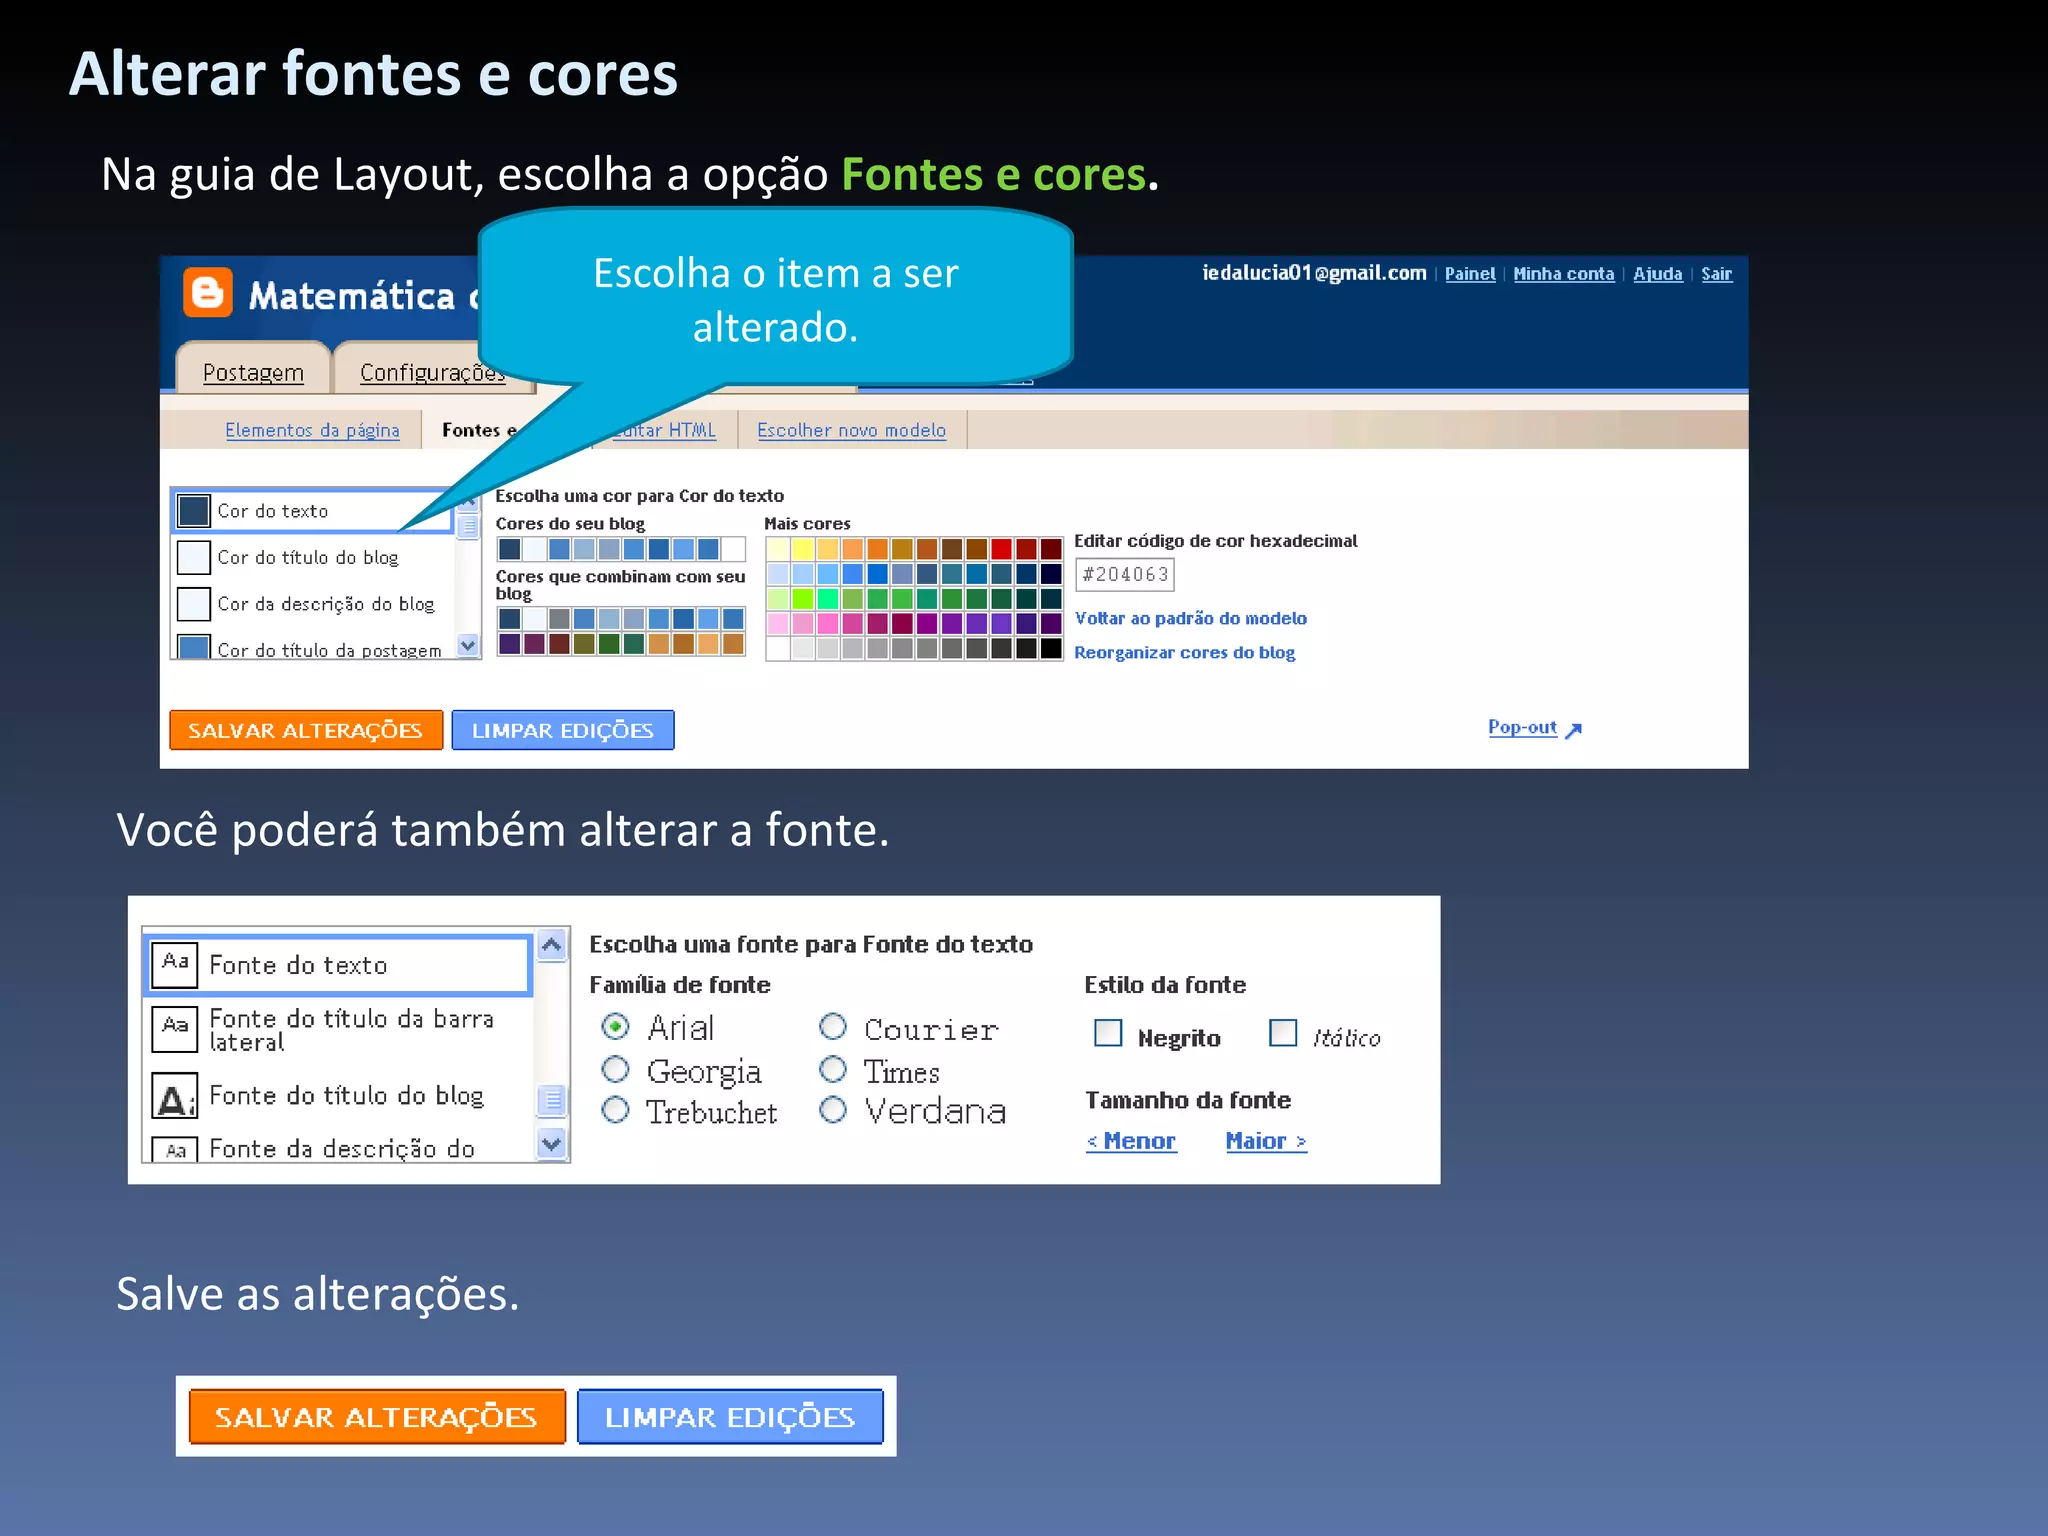Pick pale yellow swatch at start of Mais cores

[778, 549]
